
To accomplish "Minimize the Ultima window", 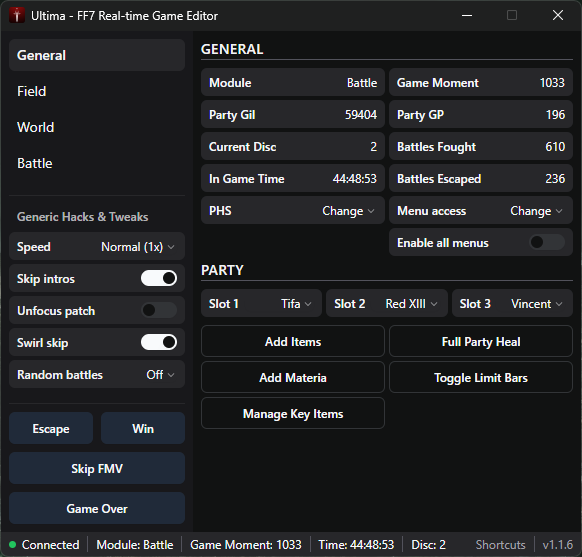I will tap(467, 16).
